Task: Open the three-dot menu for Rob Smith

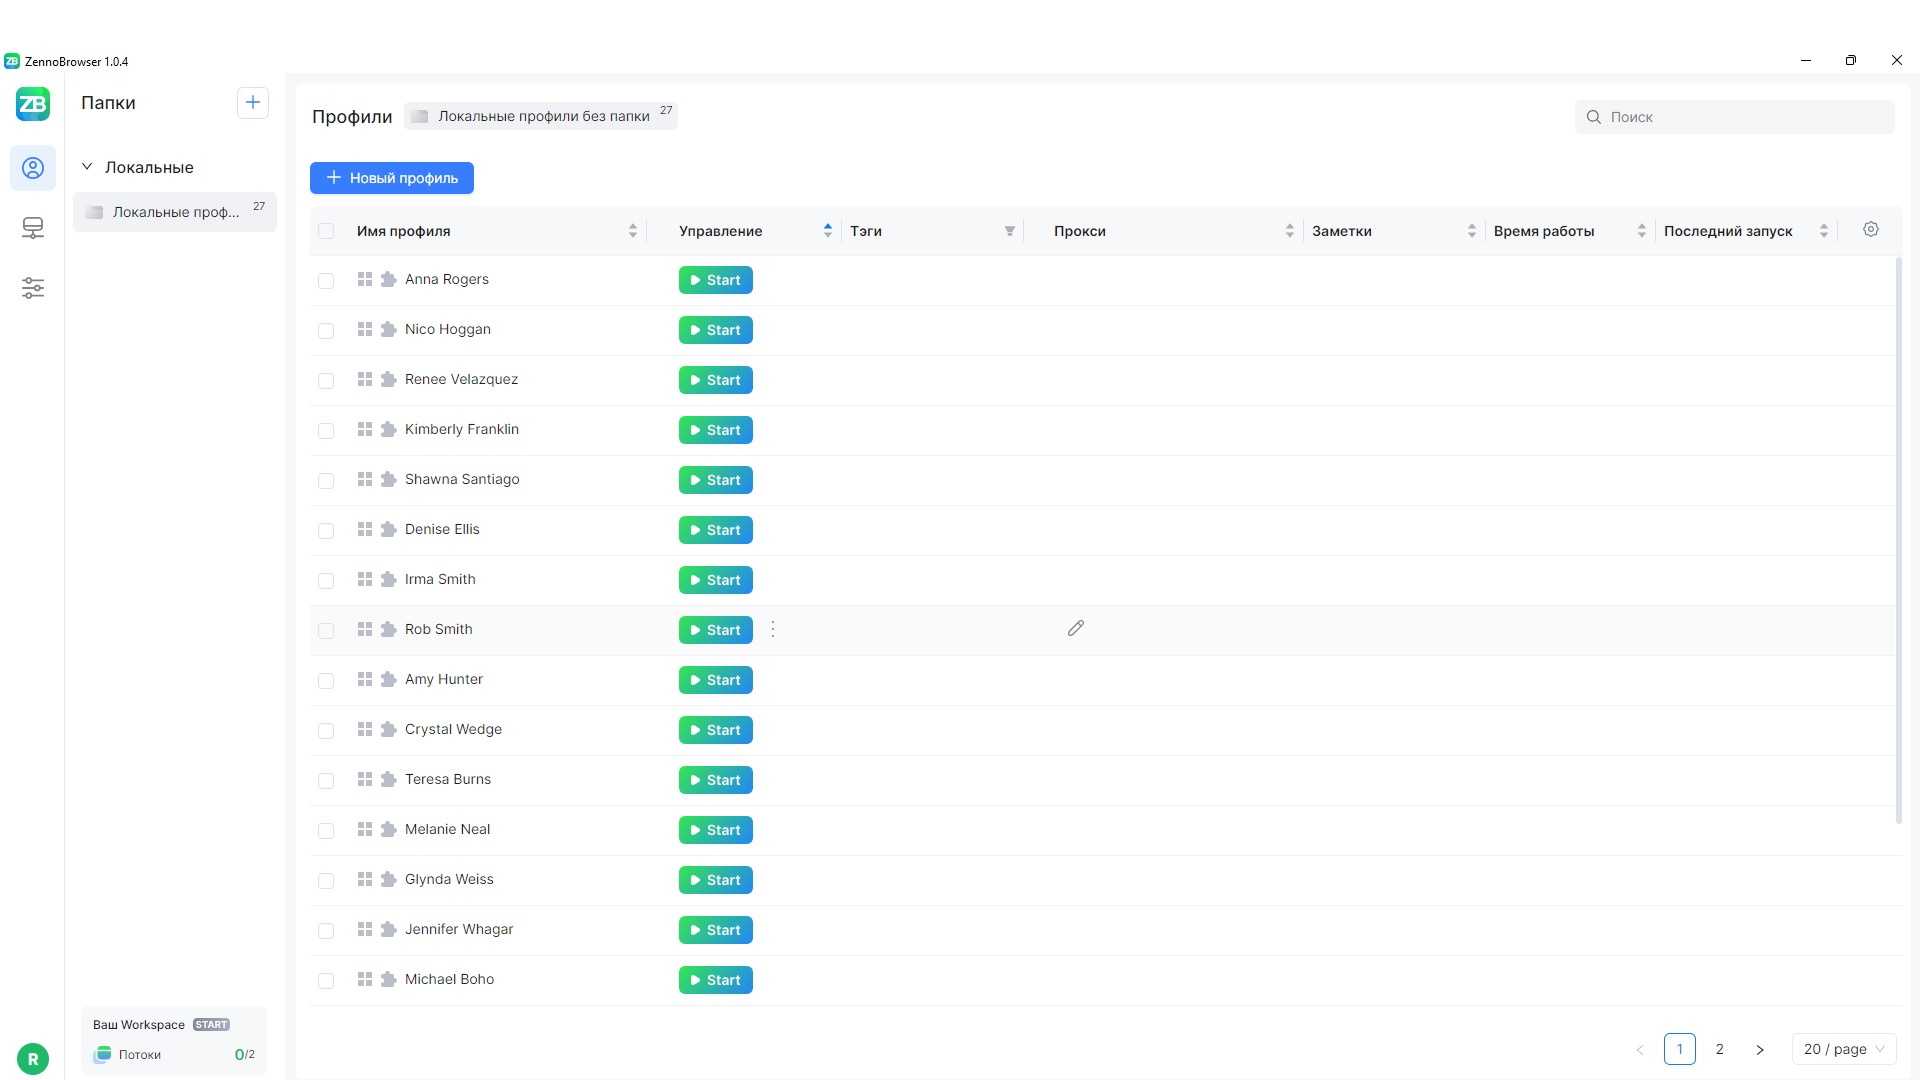Action: tap(773, 629)
